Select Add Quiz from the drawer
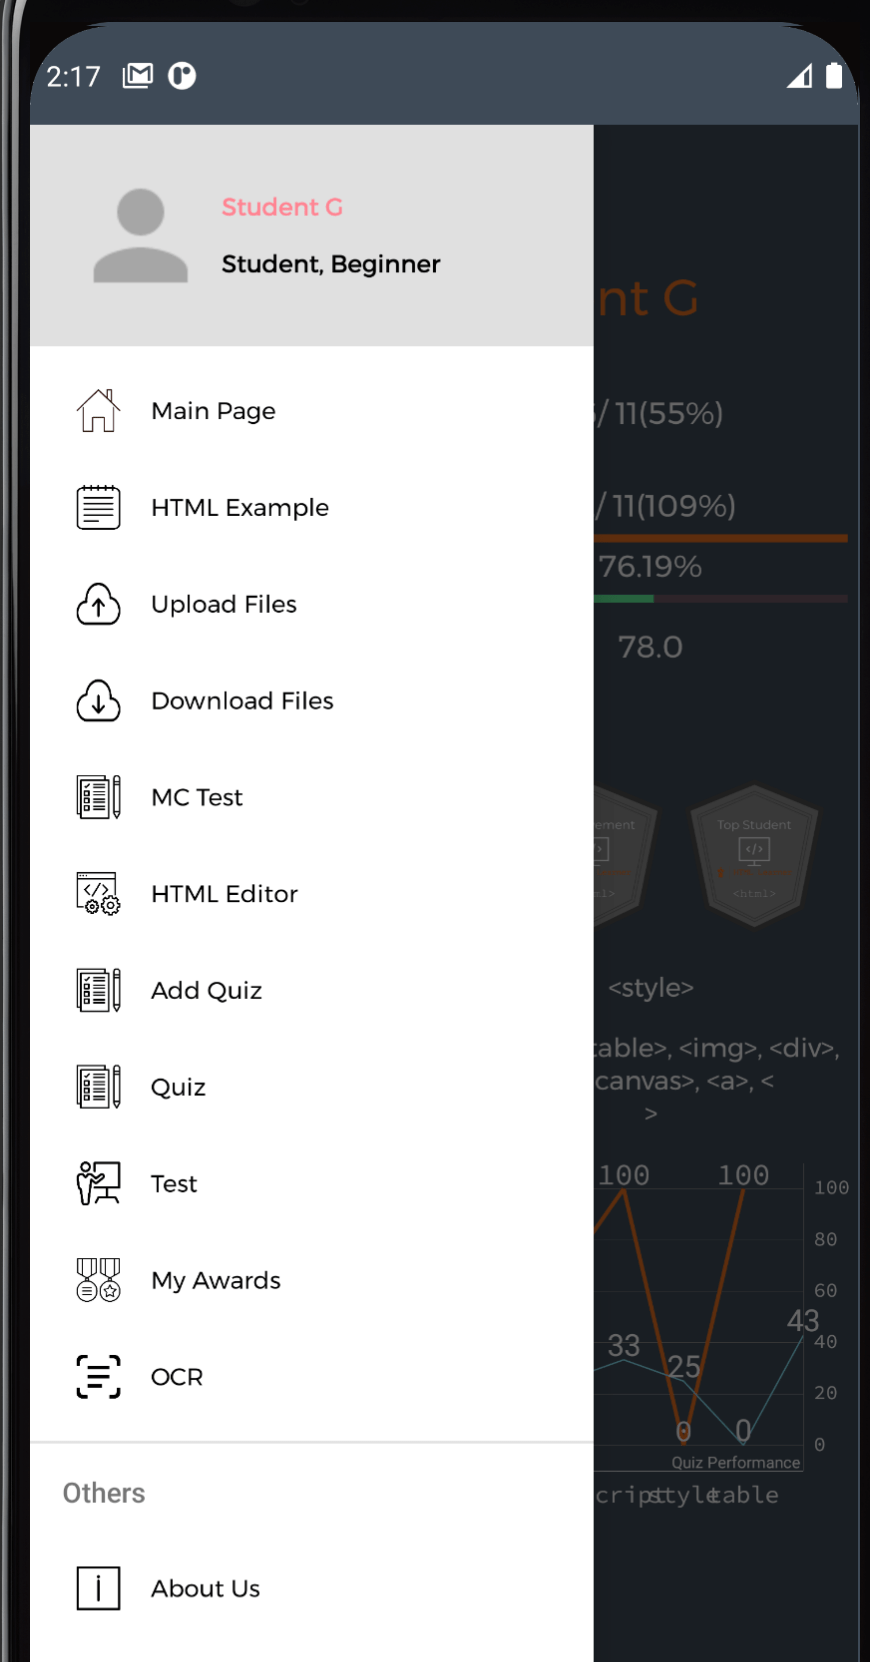The width and height of the screenshot is (870, 1662). (x=311, y=990)
